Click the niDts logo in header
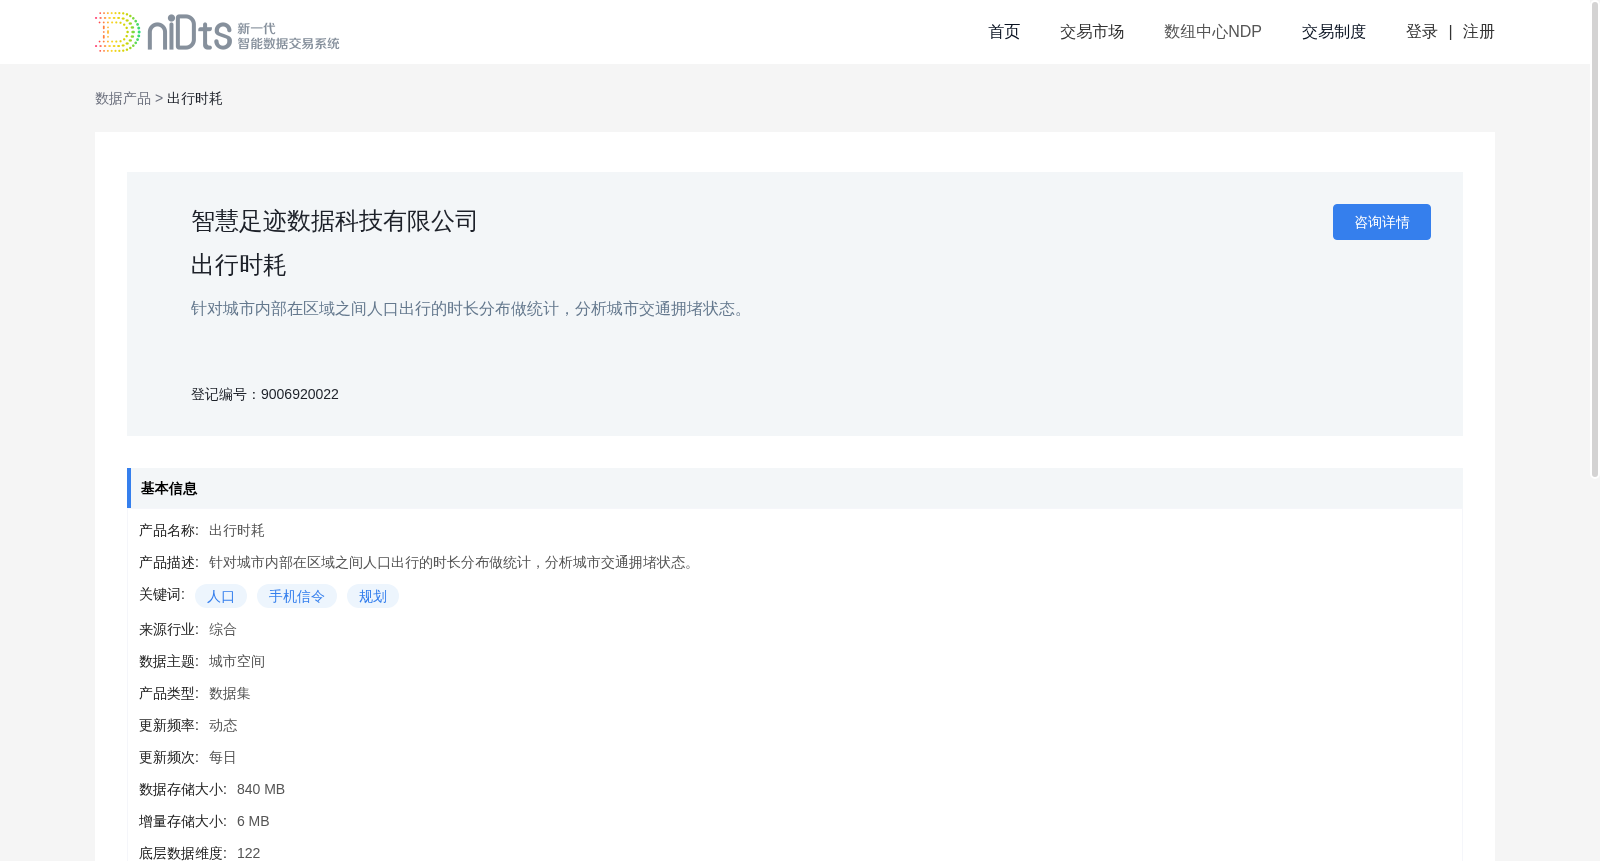 (217, 32)
